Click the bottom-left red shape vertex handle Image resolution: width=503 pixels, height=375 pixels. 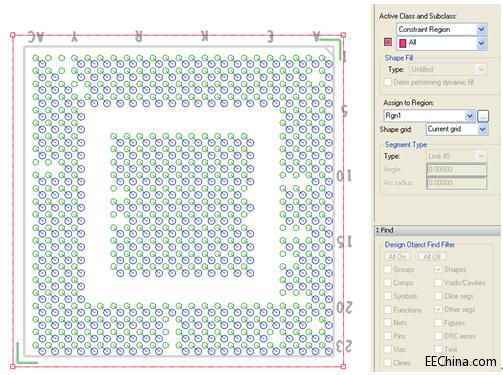[13, 366]
